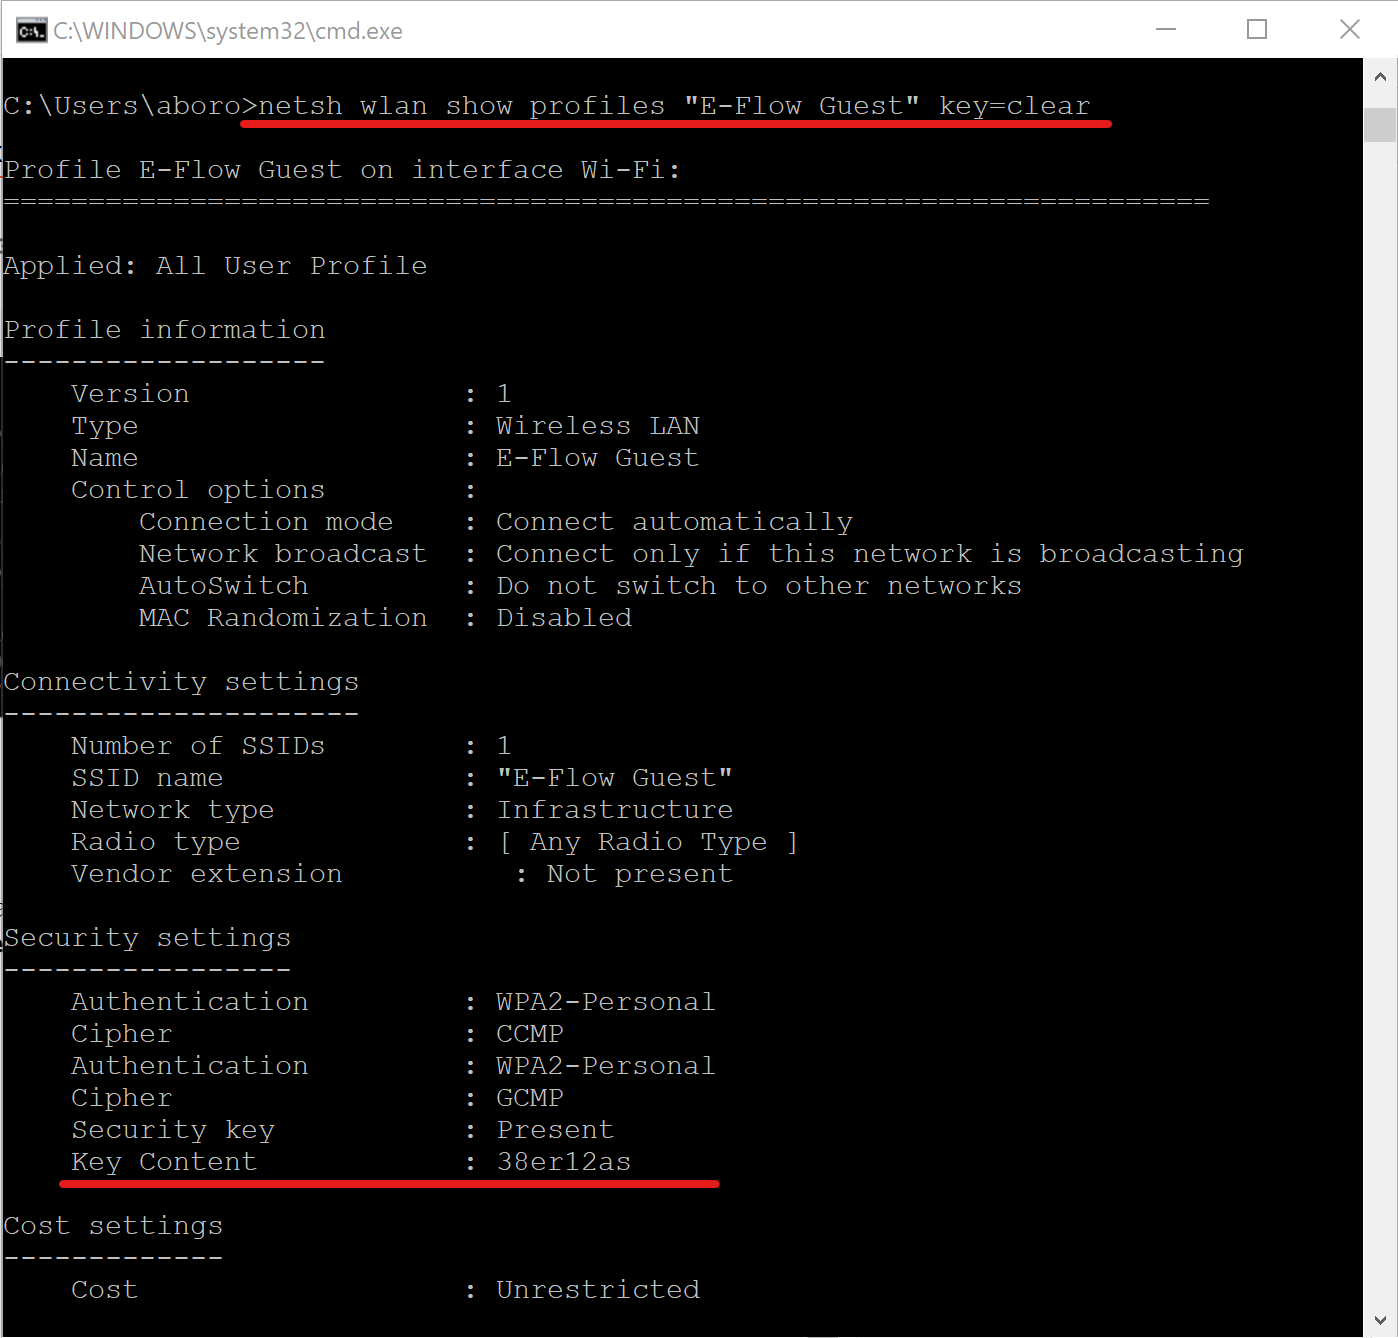Click the 'Number of SSIDs' label
The image size is (1398, 1338).
click(198, 746)
